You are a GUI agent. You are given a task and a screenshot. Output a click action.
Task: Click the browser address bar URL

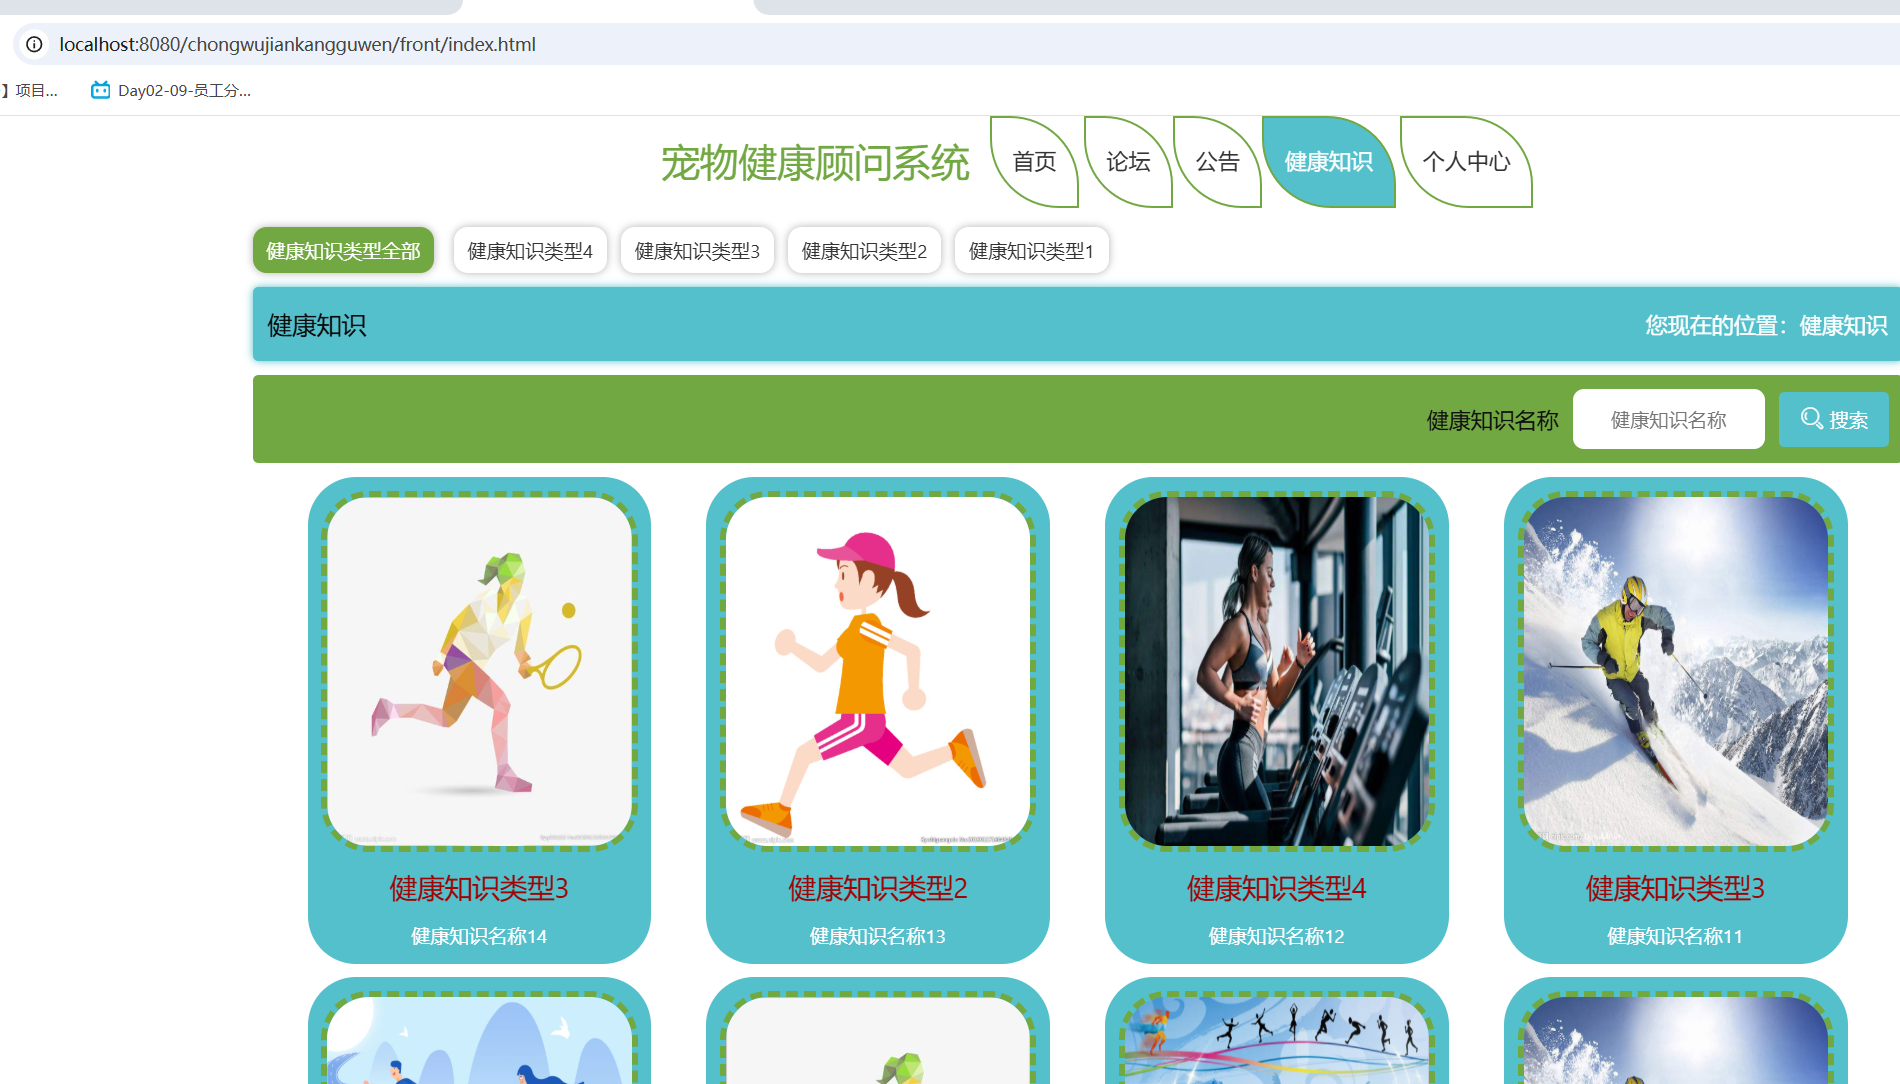(x=297, y=44)
